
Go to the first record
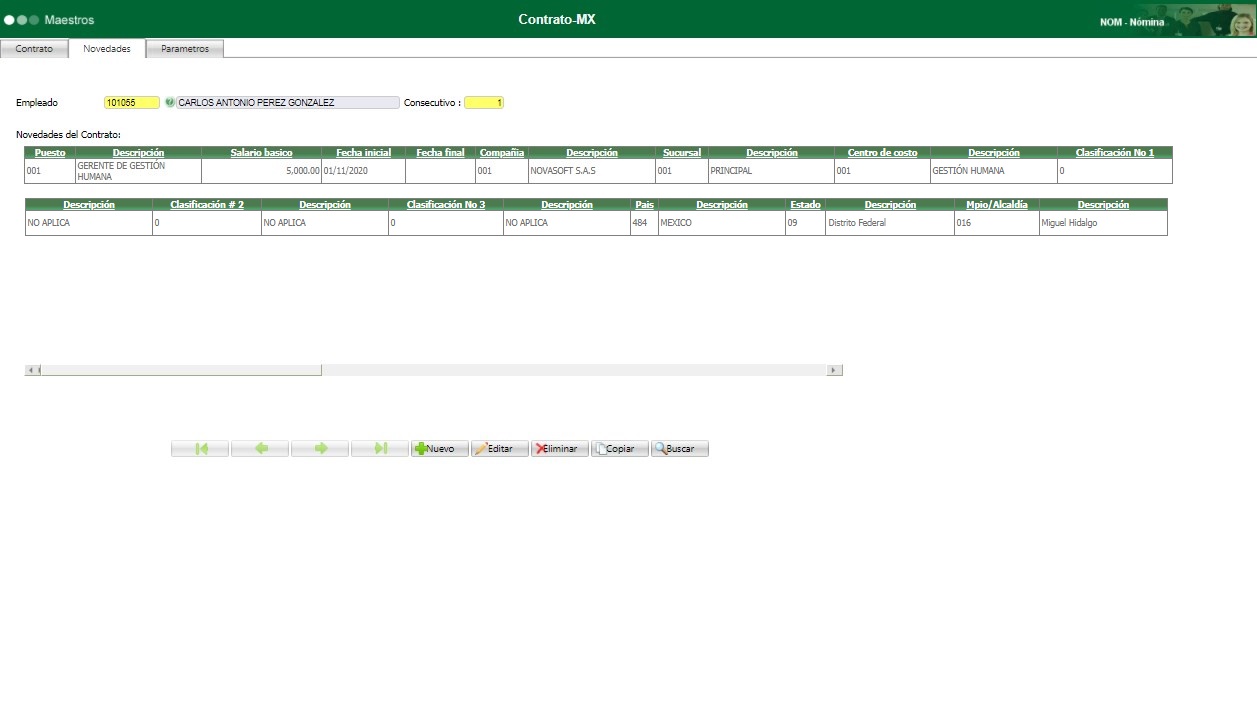click(x=200, y=449)
